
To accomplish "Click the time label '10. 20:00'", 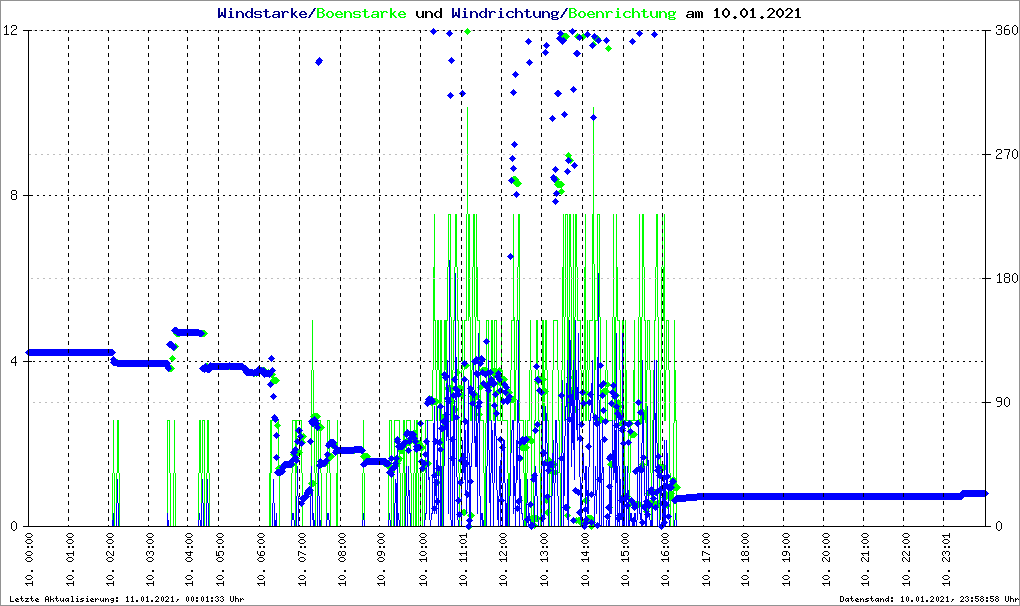I will pos(825,560).
